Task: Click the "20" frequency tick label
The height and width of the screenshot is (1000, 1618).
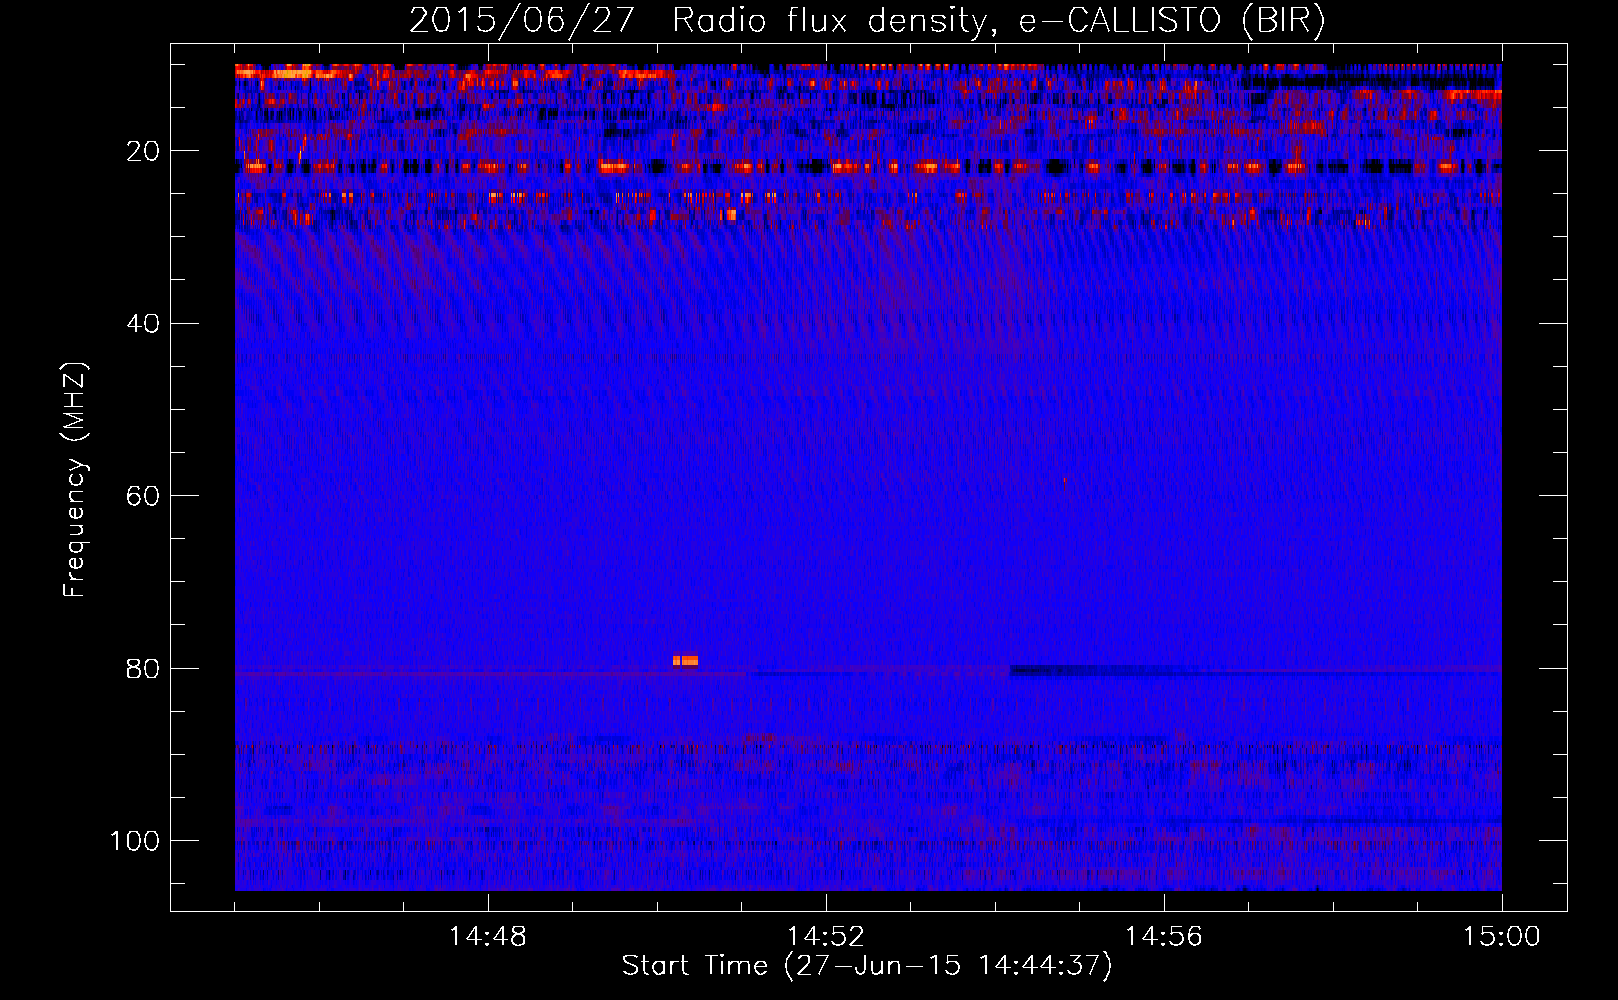Action: [144, 151]
